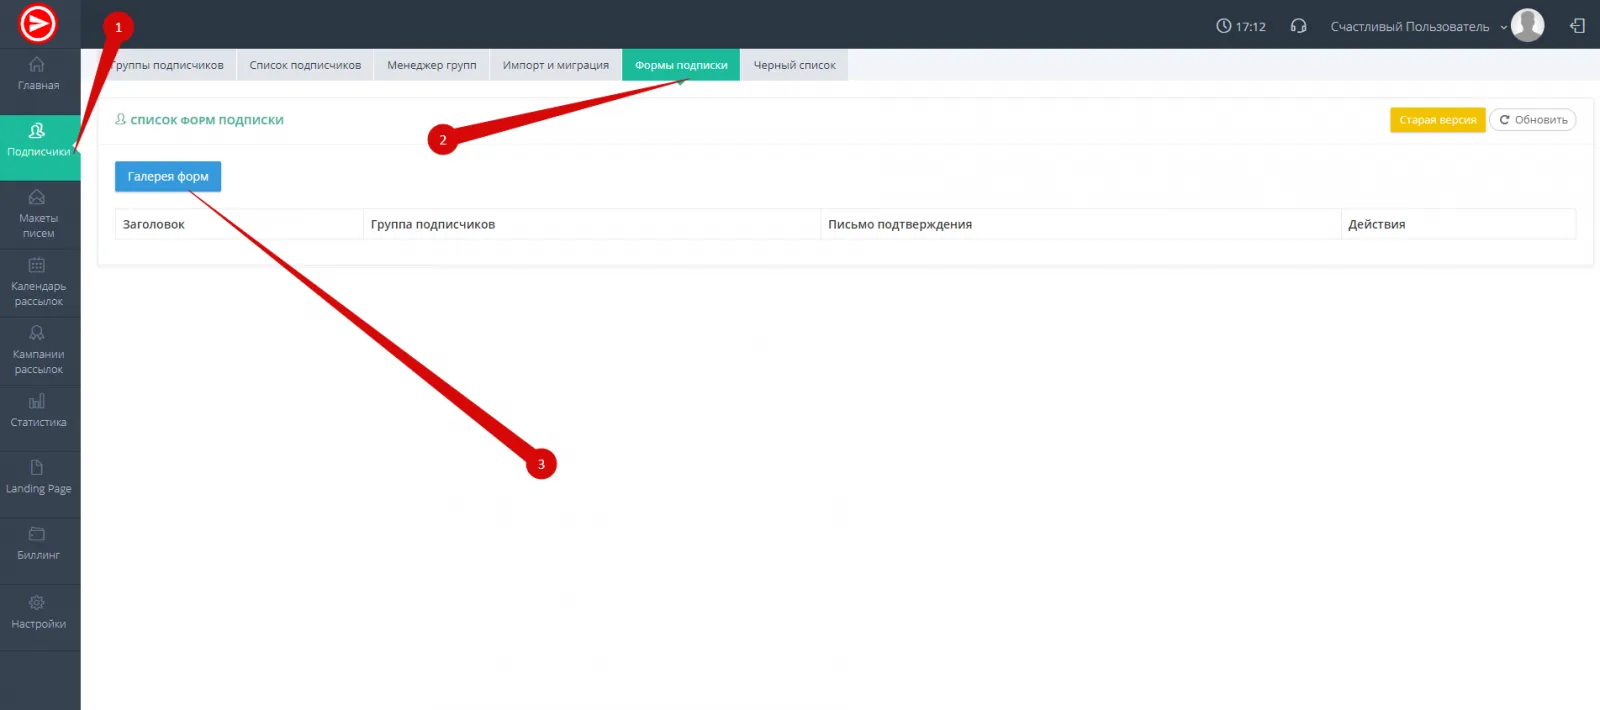Screen dimensions: 1600x710
Task: Open Биллинг section in sidebar
Action: coord(38,544)
